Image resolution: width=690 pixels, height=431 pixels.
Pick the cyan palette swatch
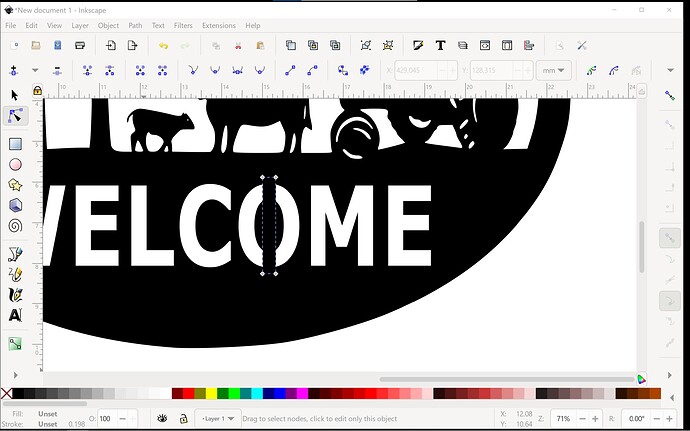(x=257, y=394)
